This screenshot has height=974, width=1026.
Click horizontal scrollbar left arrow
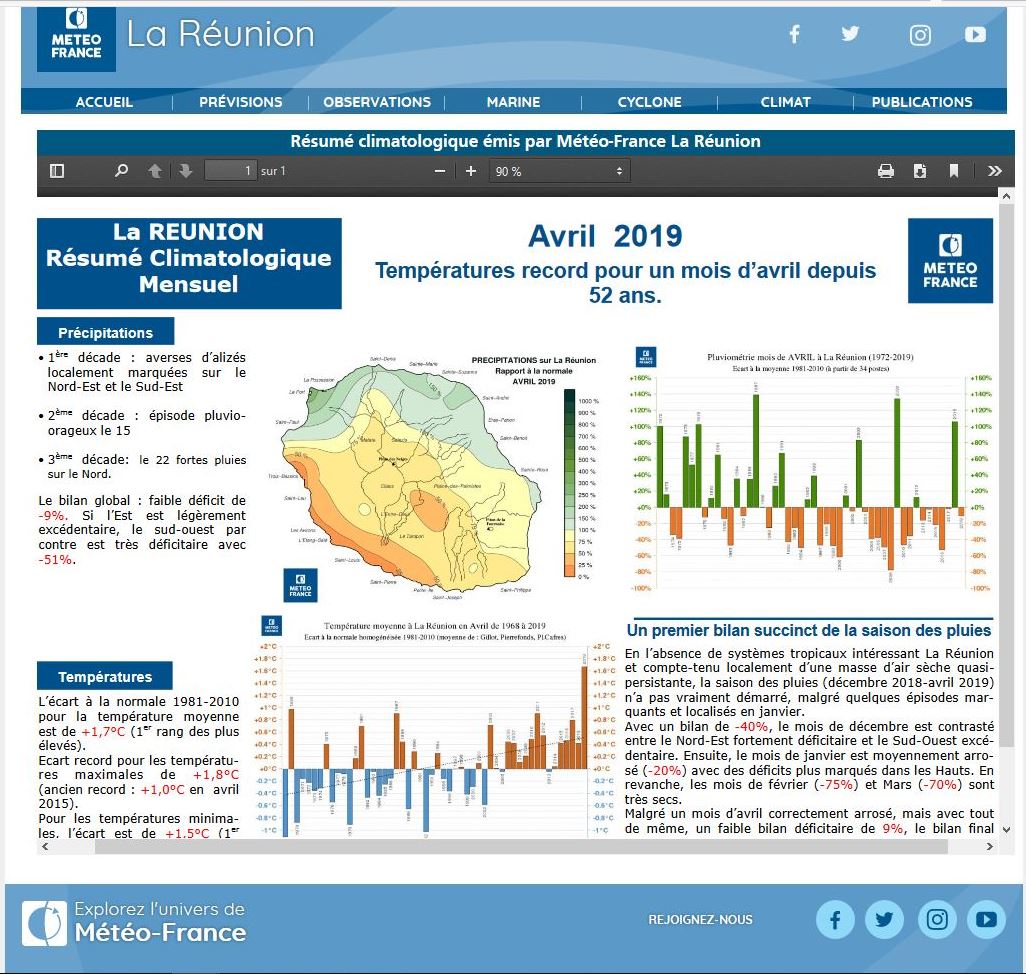tap(45, 846)
